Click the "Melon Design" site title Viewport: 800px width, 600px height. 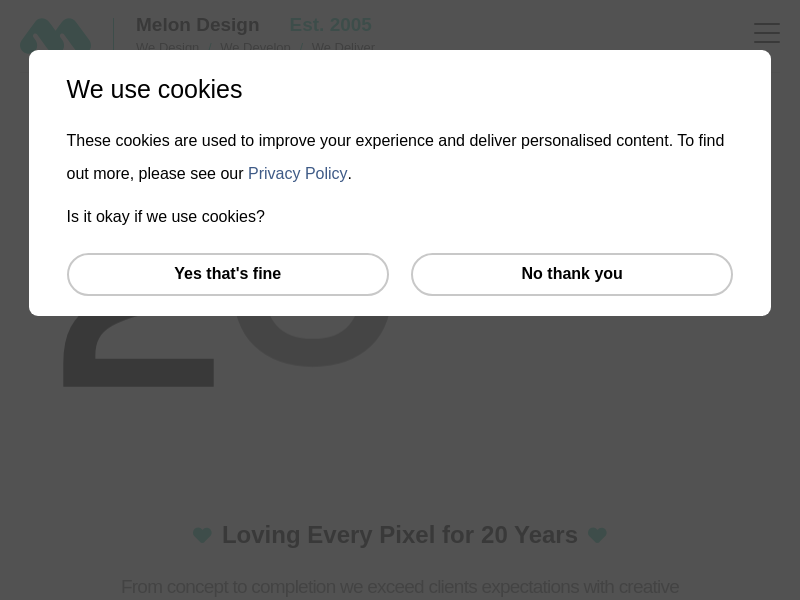tap(197, 25)
